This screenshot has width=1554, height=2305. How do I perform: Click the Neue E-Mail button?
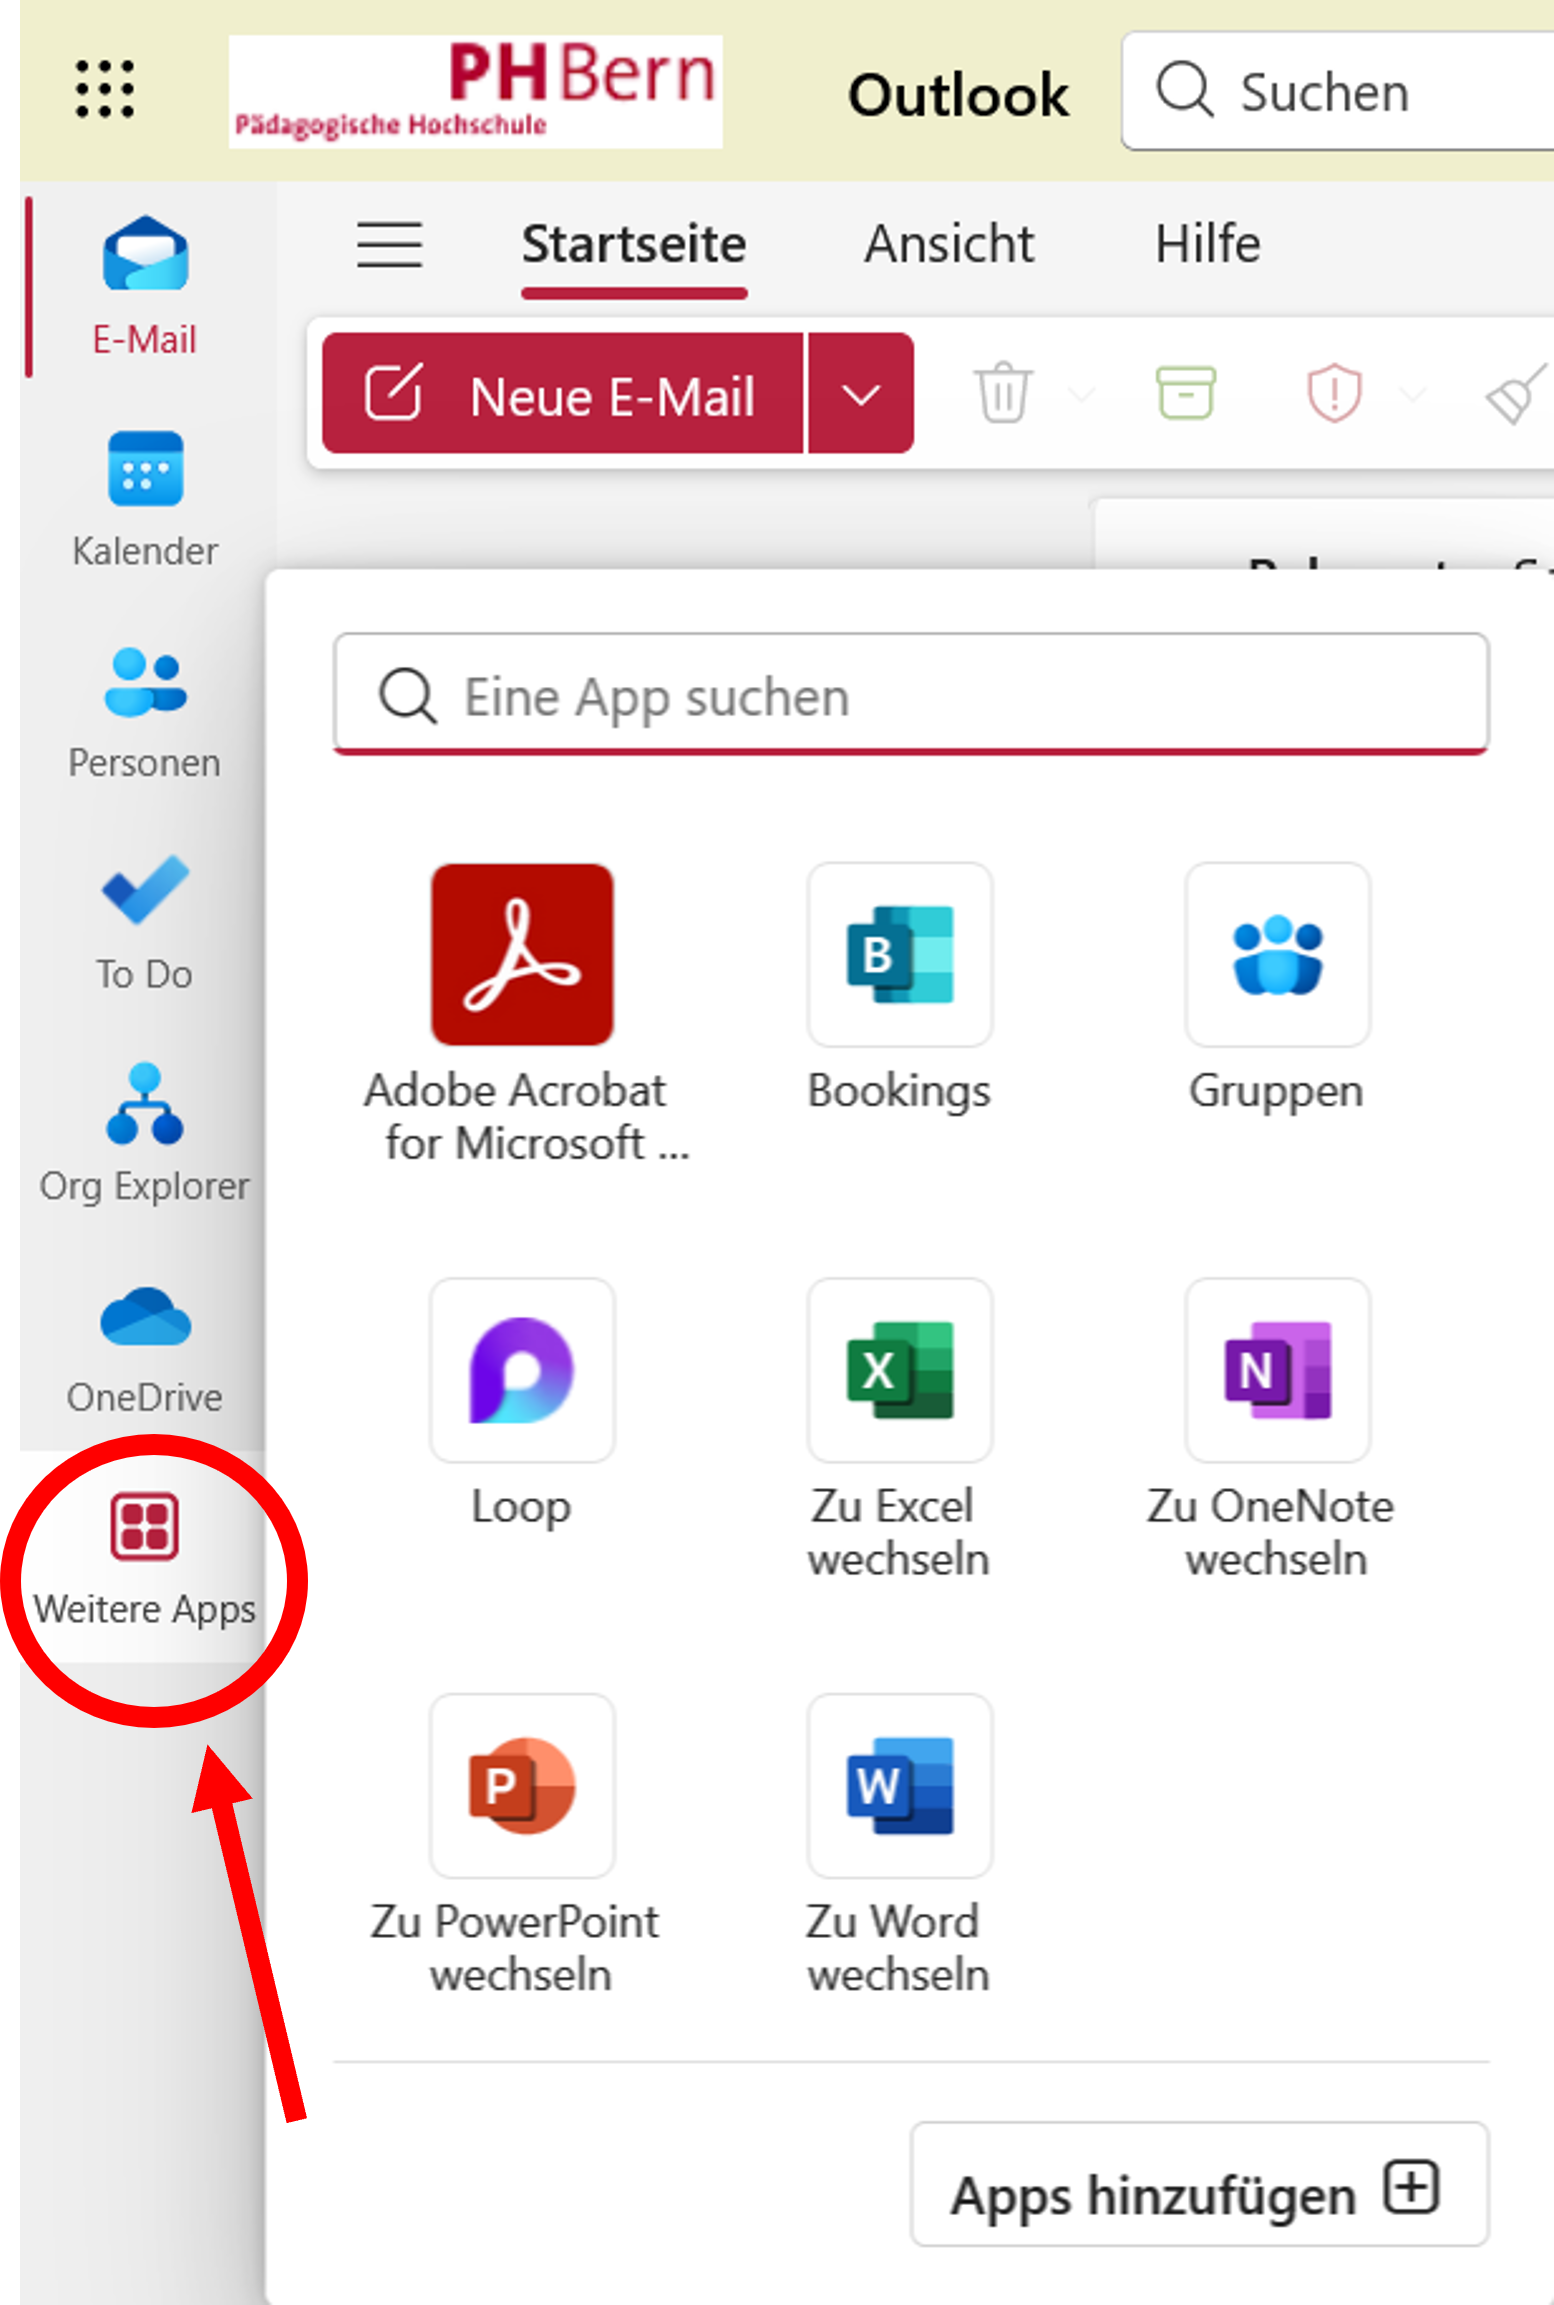[x=563, y=394]
